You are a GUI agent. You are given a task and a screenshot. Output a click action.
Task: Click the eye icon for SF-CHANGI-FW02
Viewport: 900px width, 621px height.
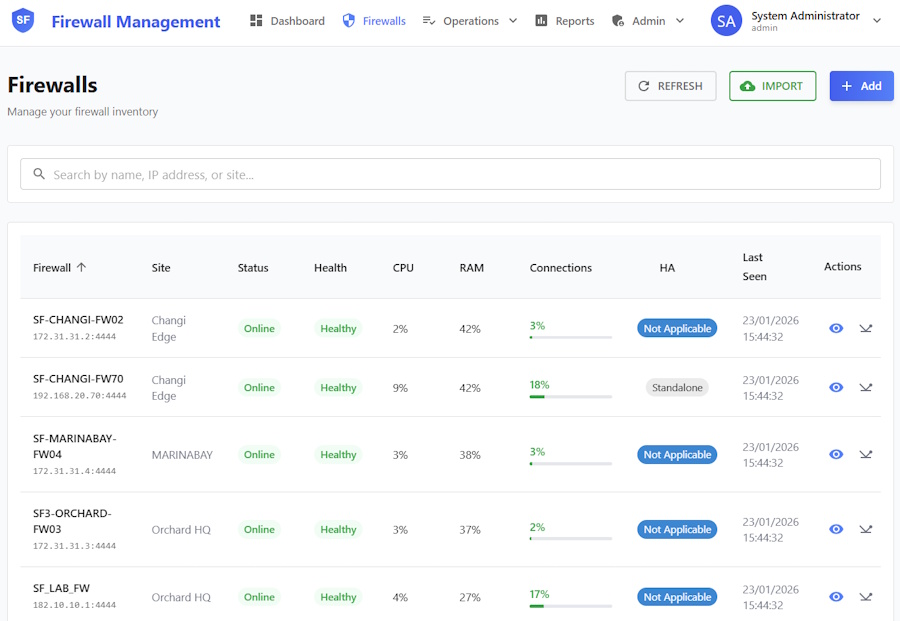pos(836,328)
